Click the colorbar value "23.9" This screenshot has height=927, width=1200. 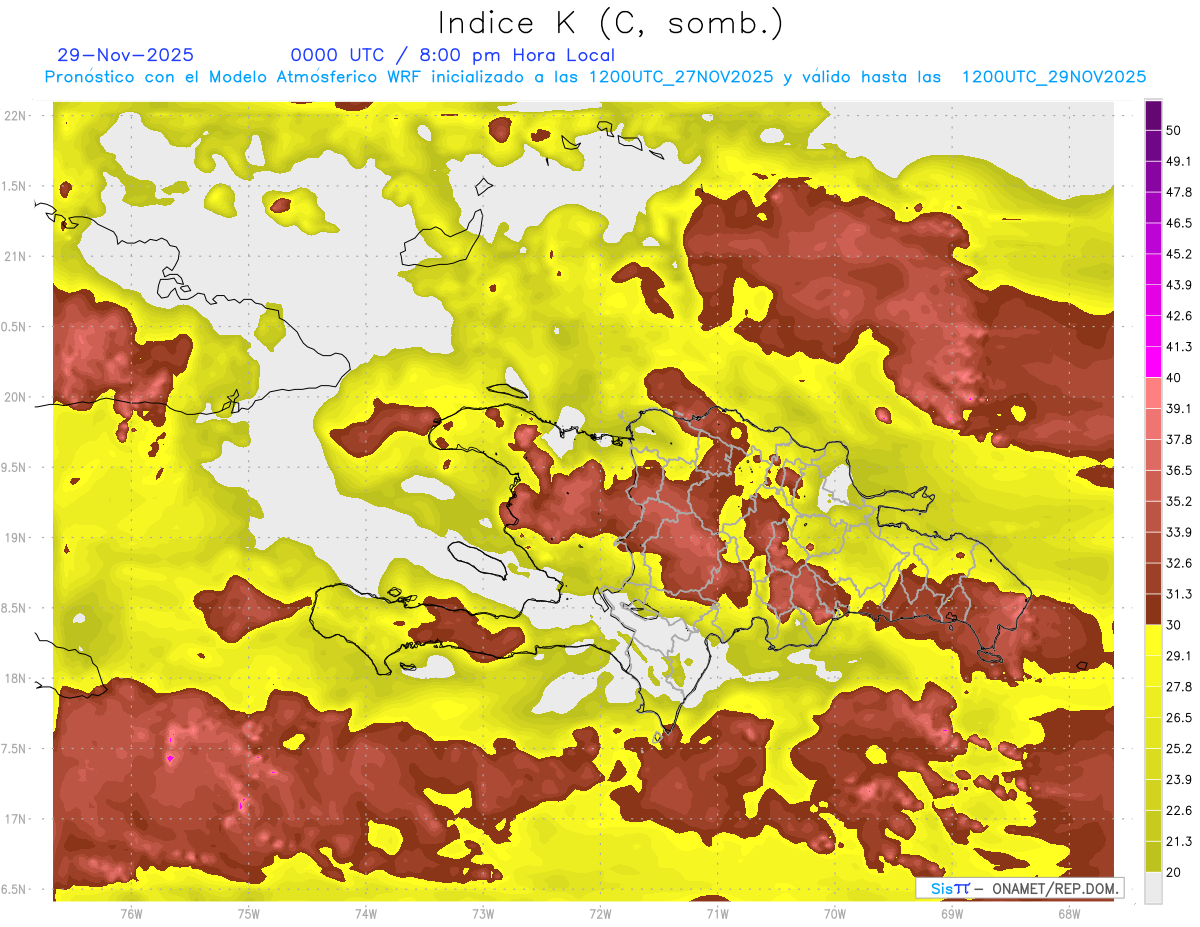click(1179, 780)
